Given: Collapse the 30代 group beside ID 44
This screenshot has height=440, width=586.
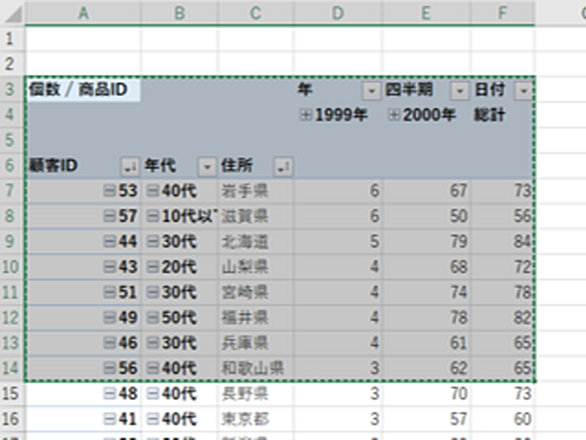Looking at the screenshot, I should point(152,242).
